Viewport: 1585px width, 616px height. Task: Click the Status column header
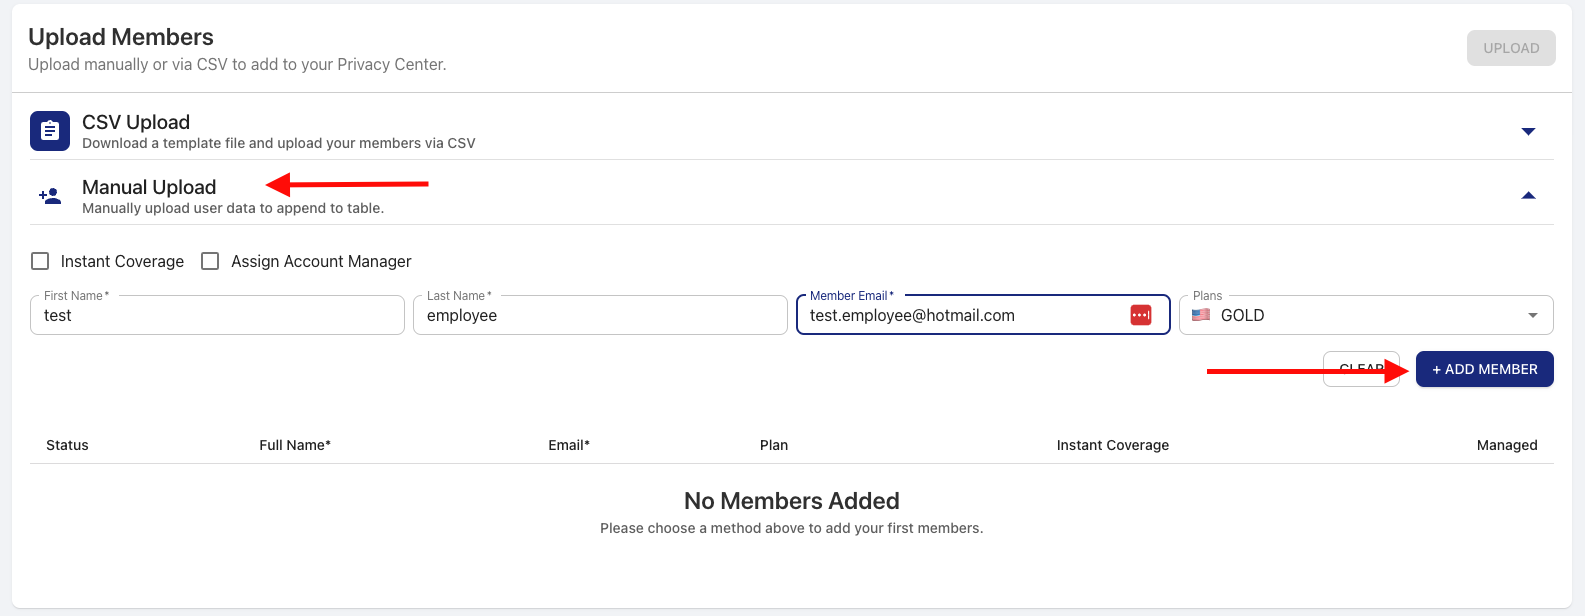67,445
